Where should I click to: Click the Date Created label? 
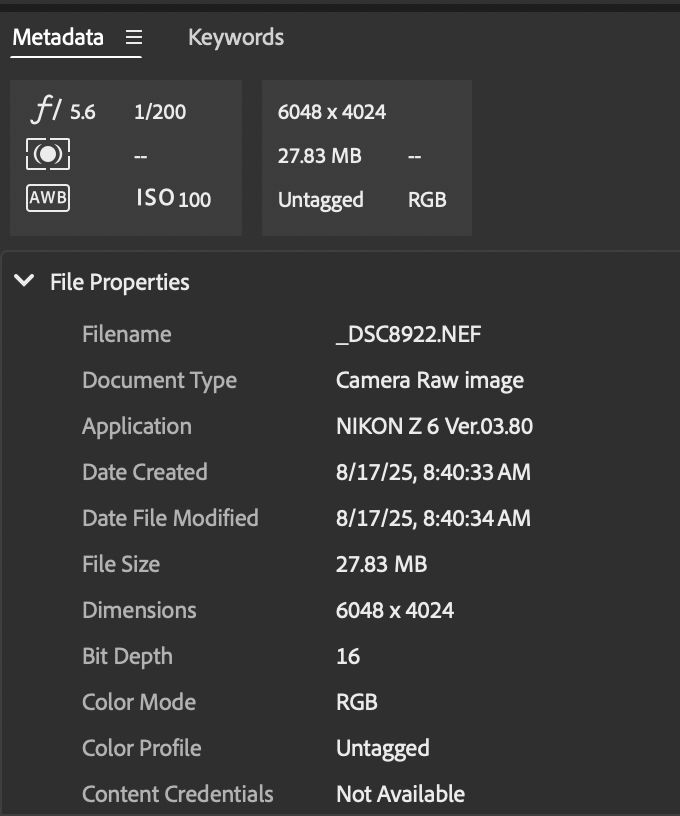145,472
